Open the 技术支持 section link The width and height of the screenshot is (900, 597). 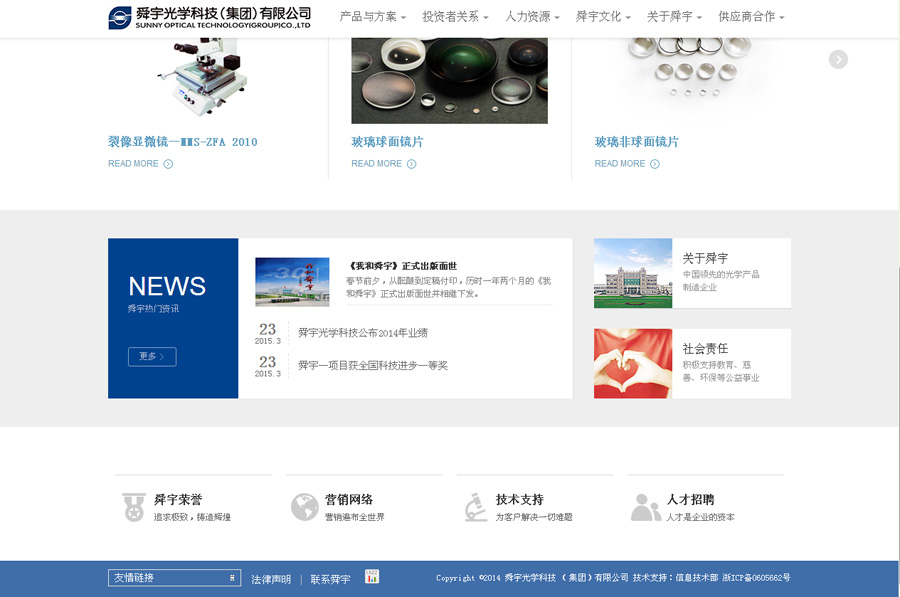(520, 499)
